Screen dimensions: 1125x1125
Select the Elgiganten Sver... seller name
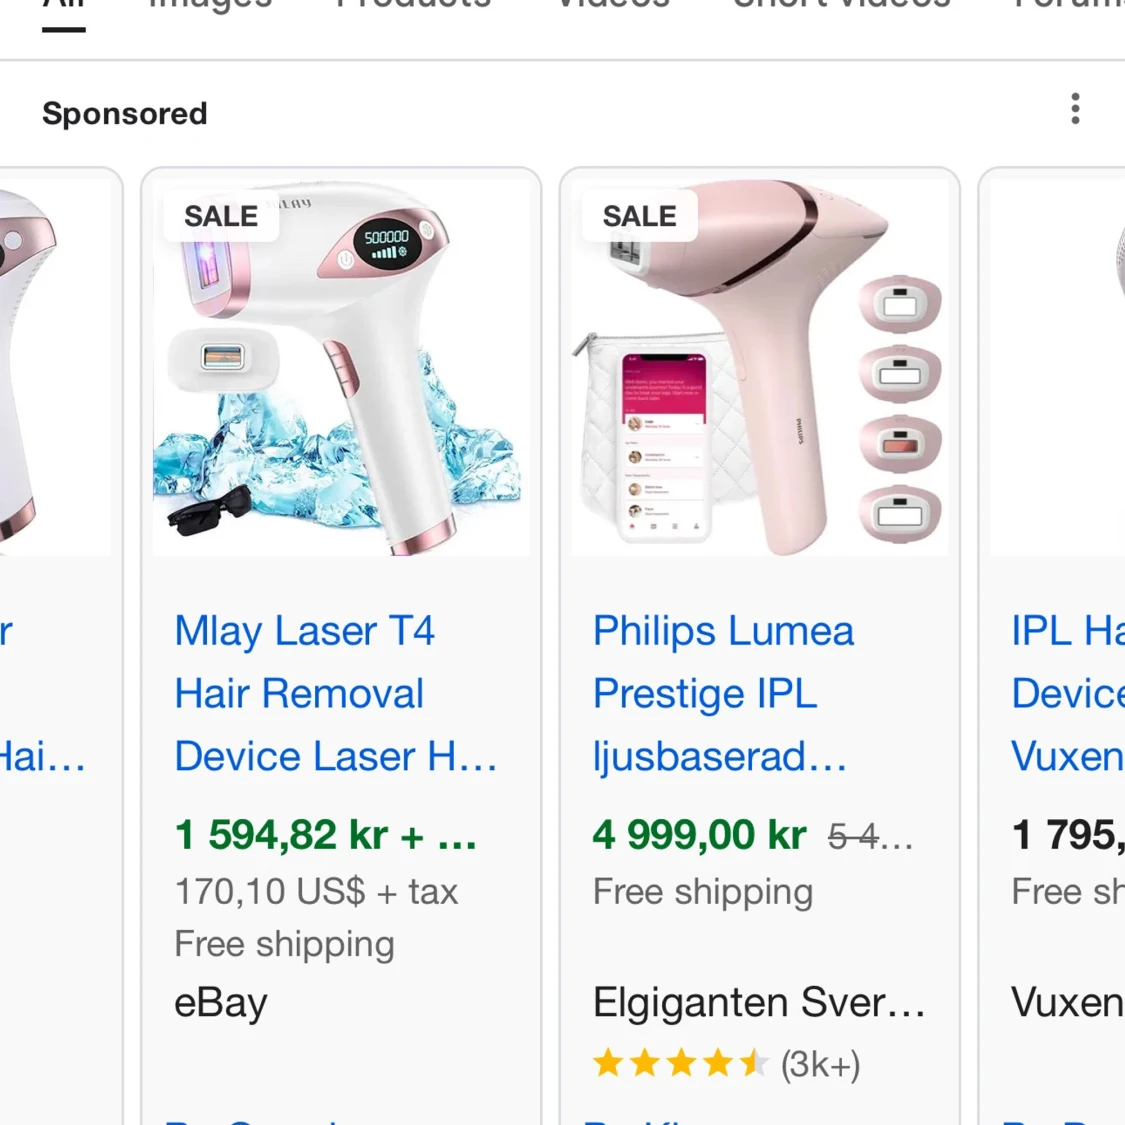pyautogui.click(x=758, y=1002)
